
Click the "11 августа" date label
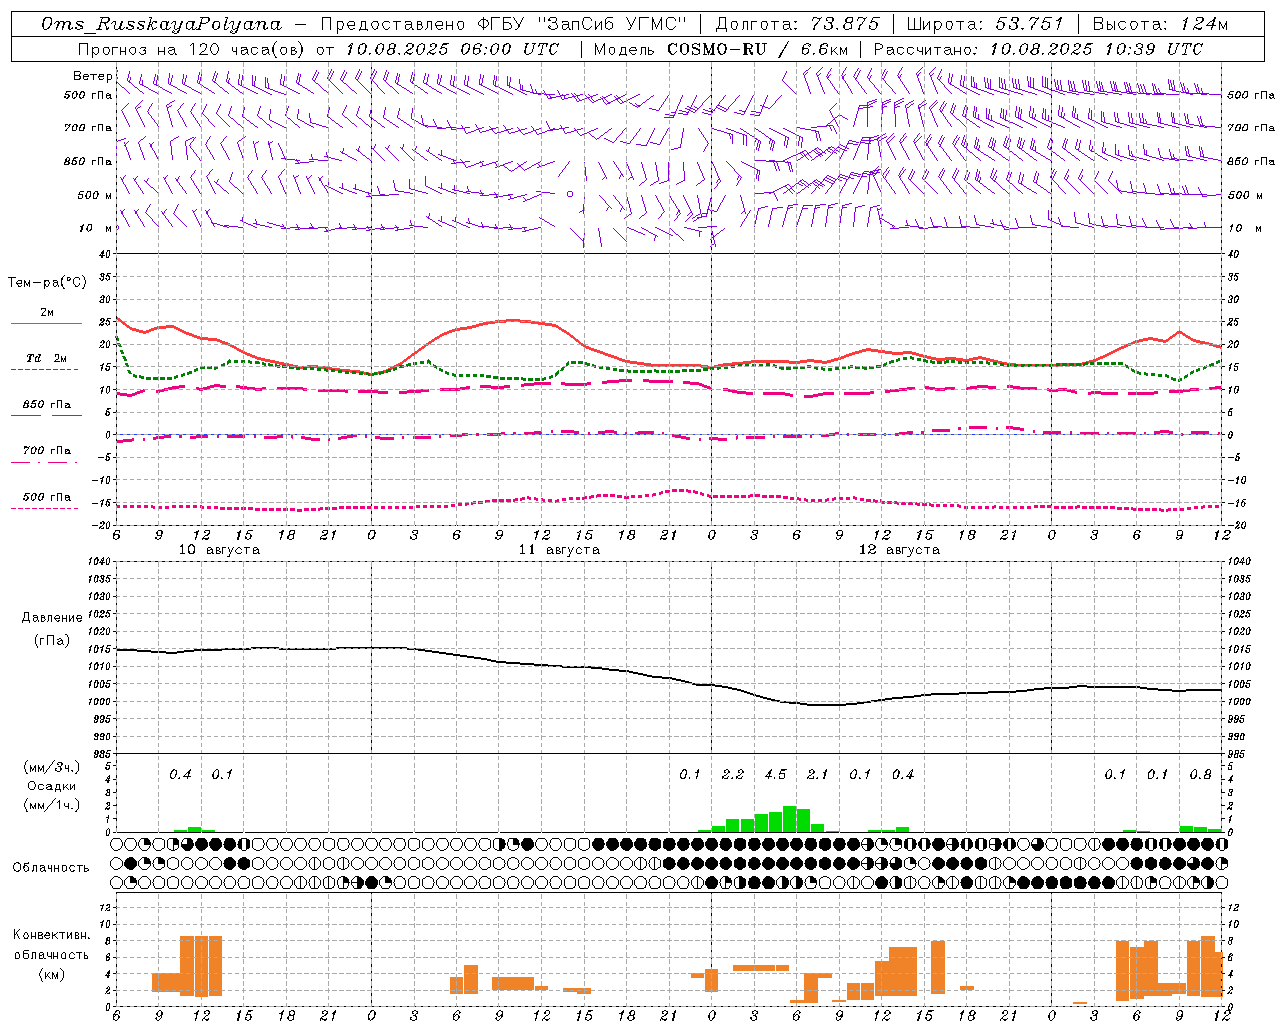559,550
